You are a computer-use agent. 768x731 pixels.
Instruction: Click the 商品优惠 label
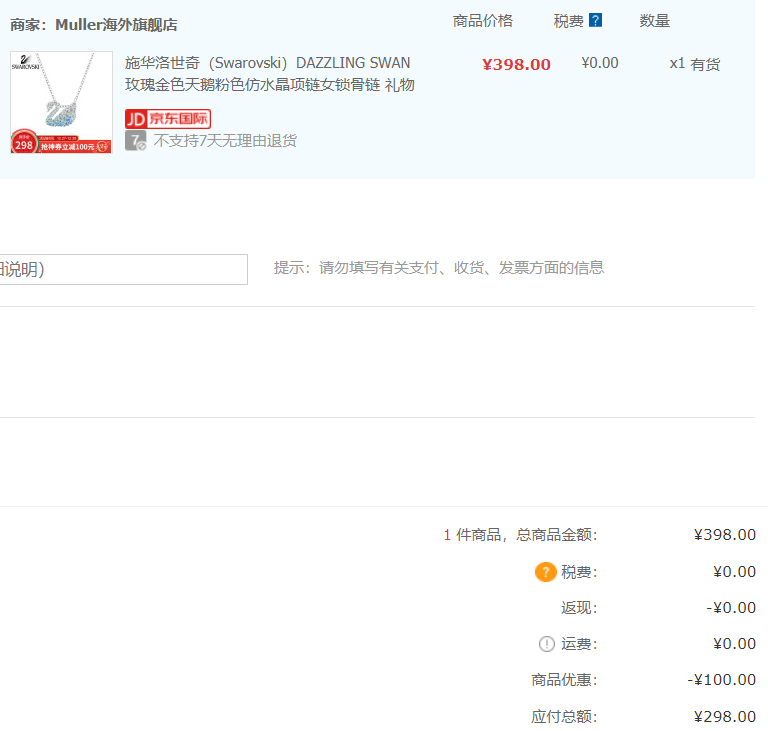pyautogui.click(x=564, y=680)
